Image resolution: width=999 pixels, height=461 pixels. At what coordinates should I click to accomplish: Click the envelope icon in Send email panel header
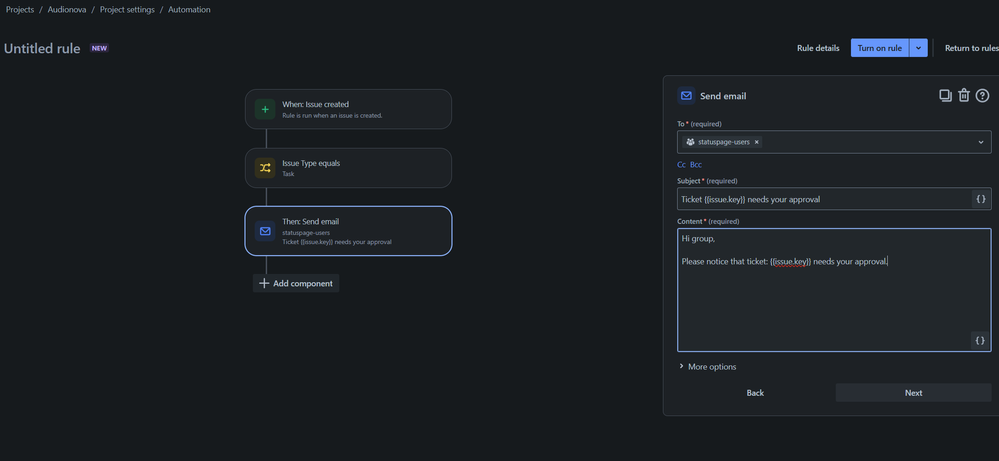(x=686, y=96)
